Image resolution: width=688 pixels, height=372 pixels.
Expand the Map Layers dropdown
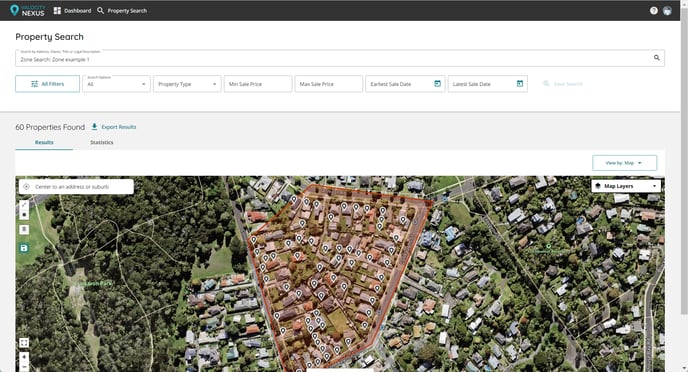click(x=626, y=186)
